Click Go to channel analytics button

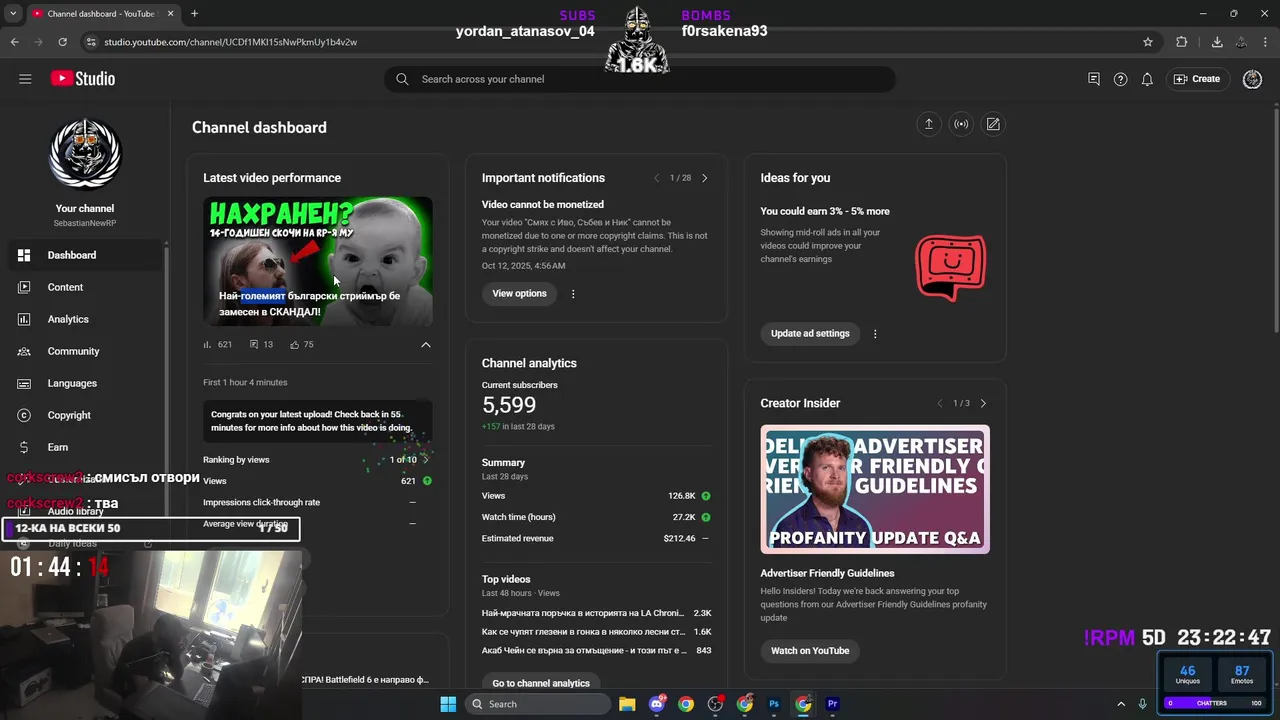pyautogui.click(x=541, y=684)
